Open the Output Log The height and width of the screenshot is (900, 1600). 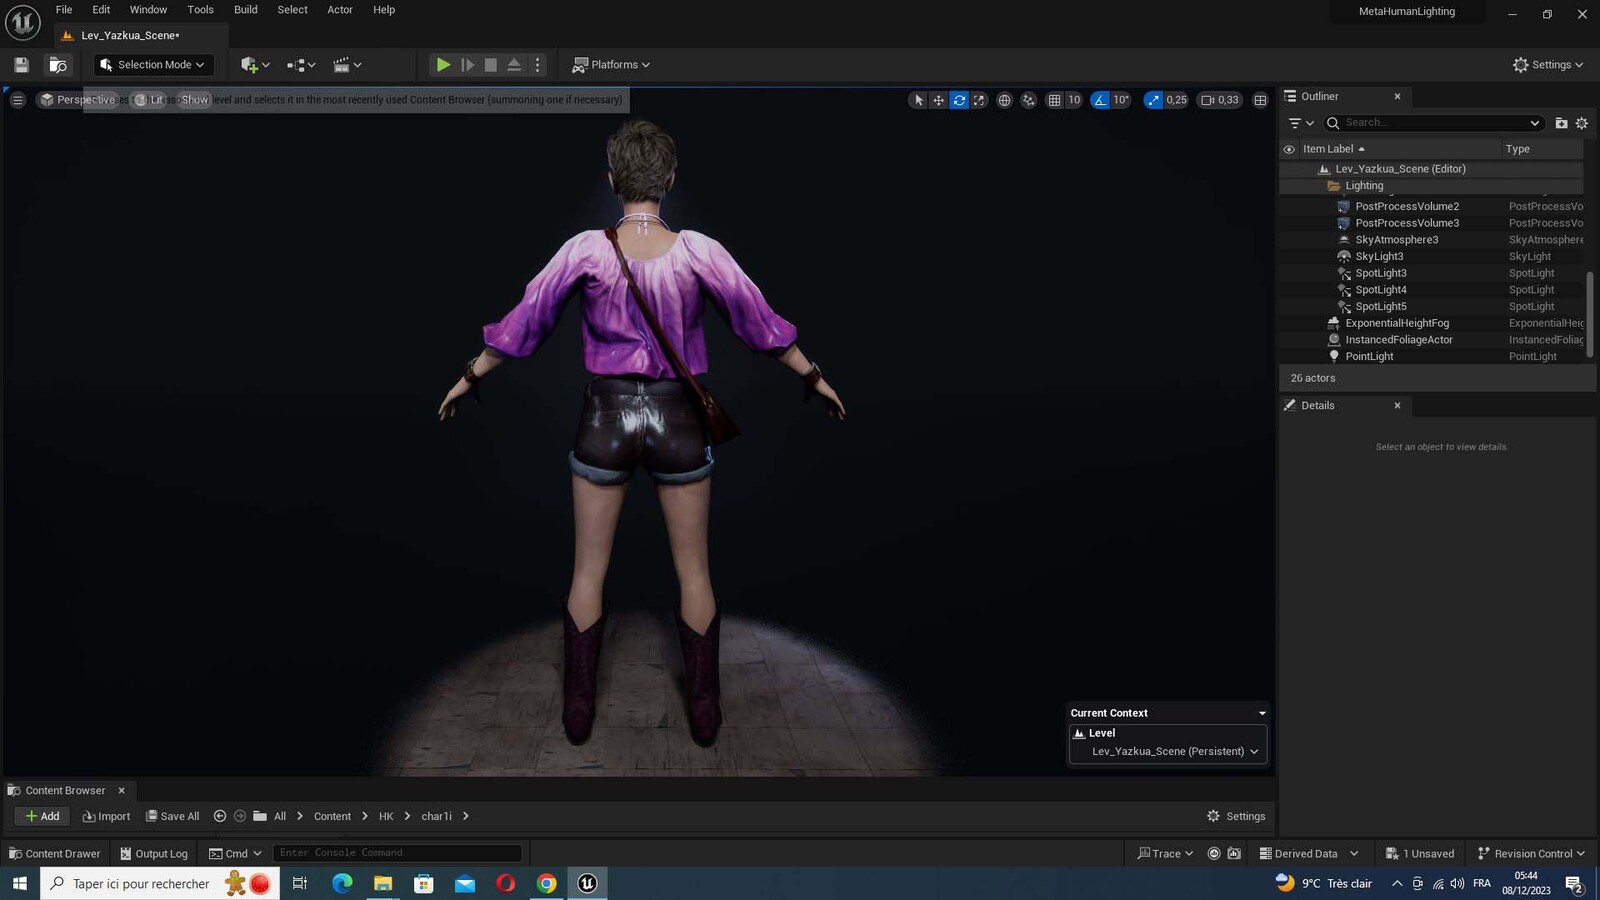154,854
